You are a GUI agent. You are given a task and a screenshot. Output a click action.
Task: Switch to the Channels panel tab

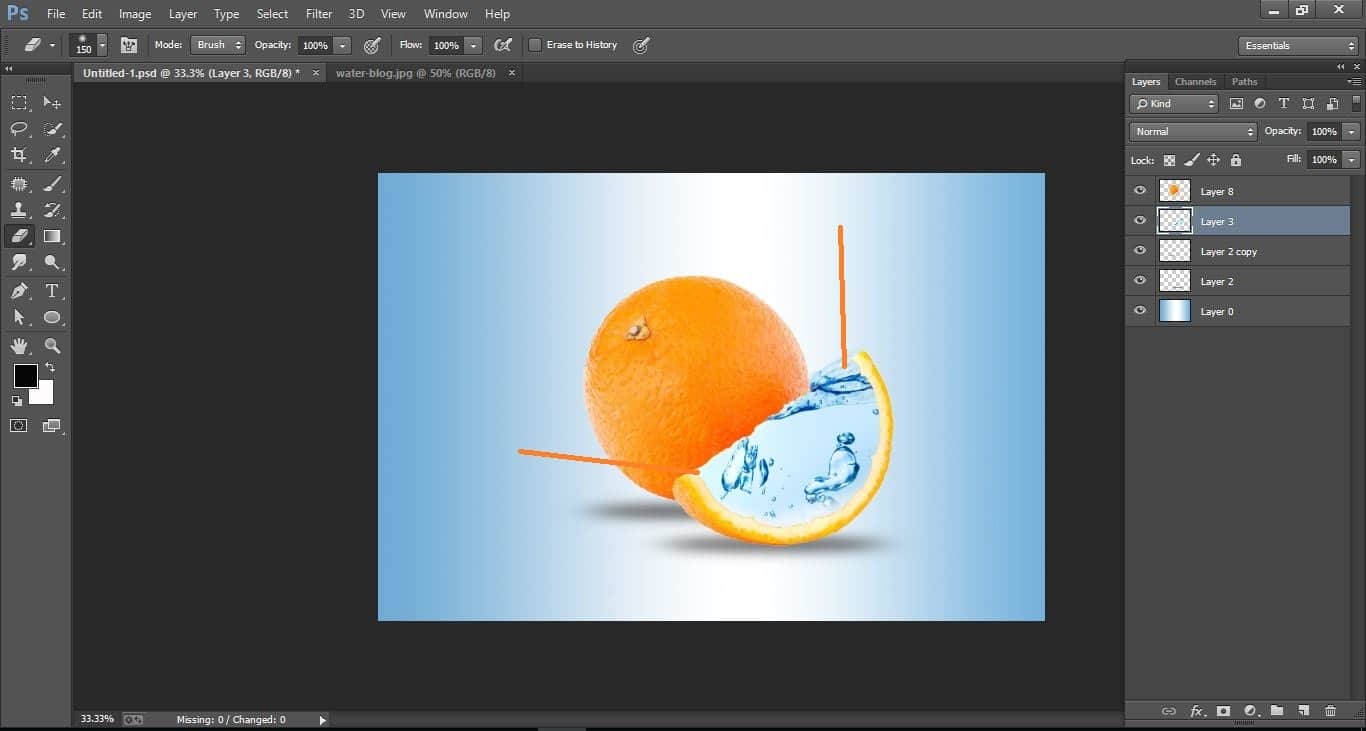tap(1195, 81)
